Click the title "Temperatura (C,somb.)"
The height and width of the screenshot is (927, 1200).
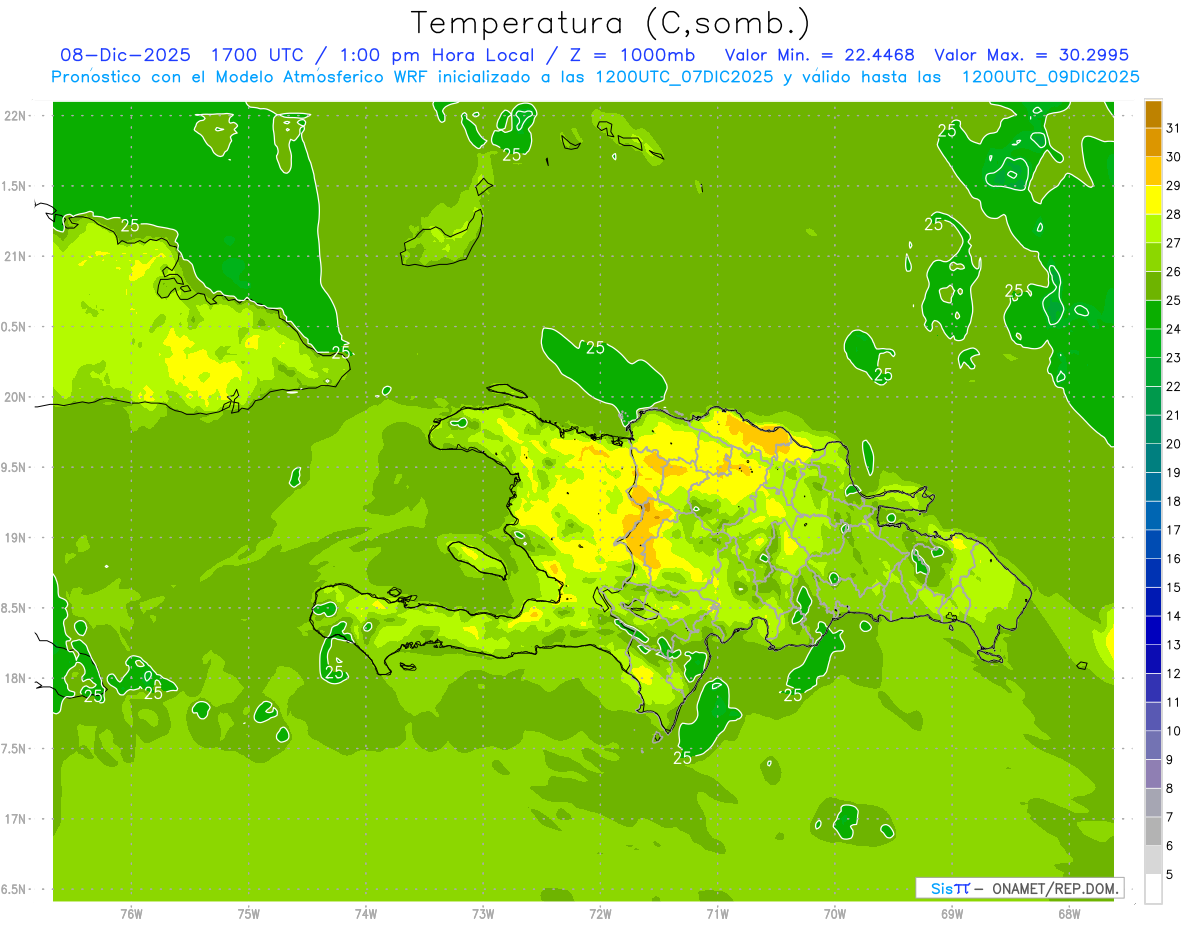(611, 22)
